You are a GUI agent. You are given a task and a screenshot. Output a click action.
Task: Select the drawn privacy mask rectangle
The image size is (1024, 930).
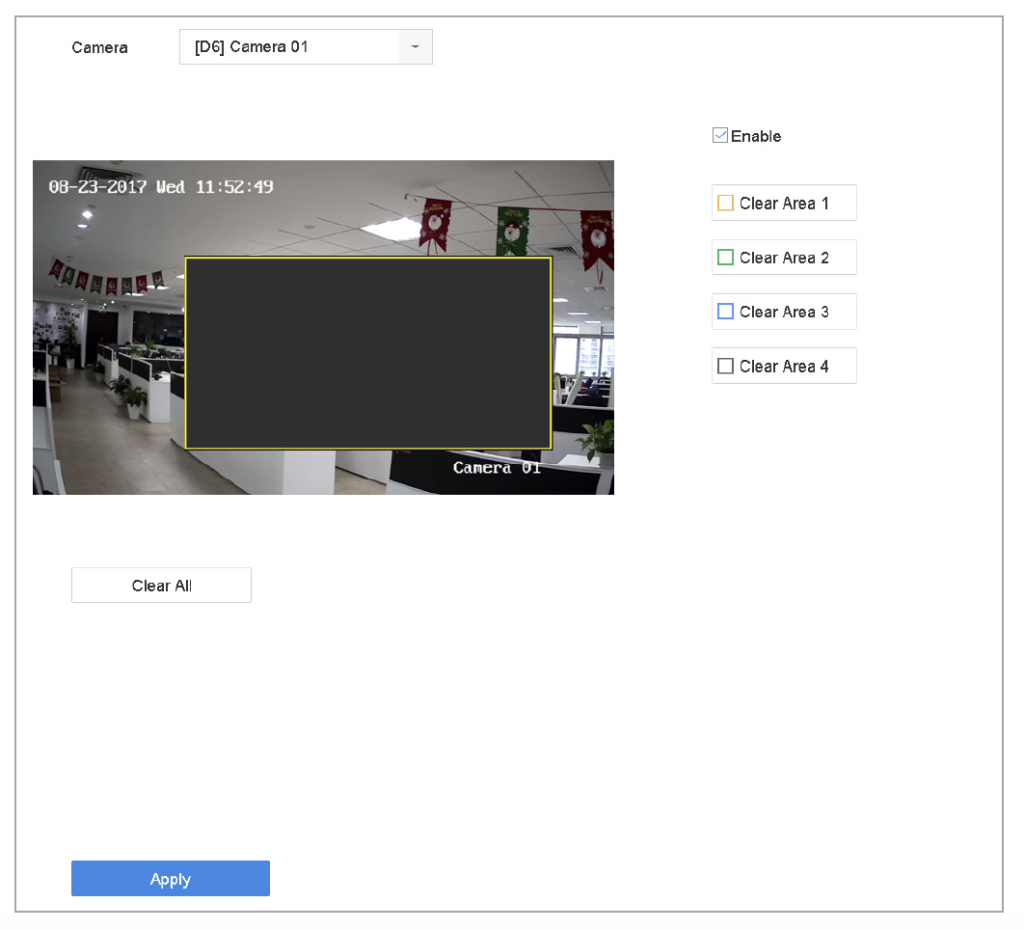tap(368, 352)
